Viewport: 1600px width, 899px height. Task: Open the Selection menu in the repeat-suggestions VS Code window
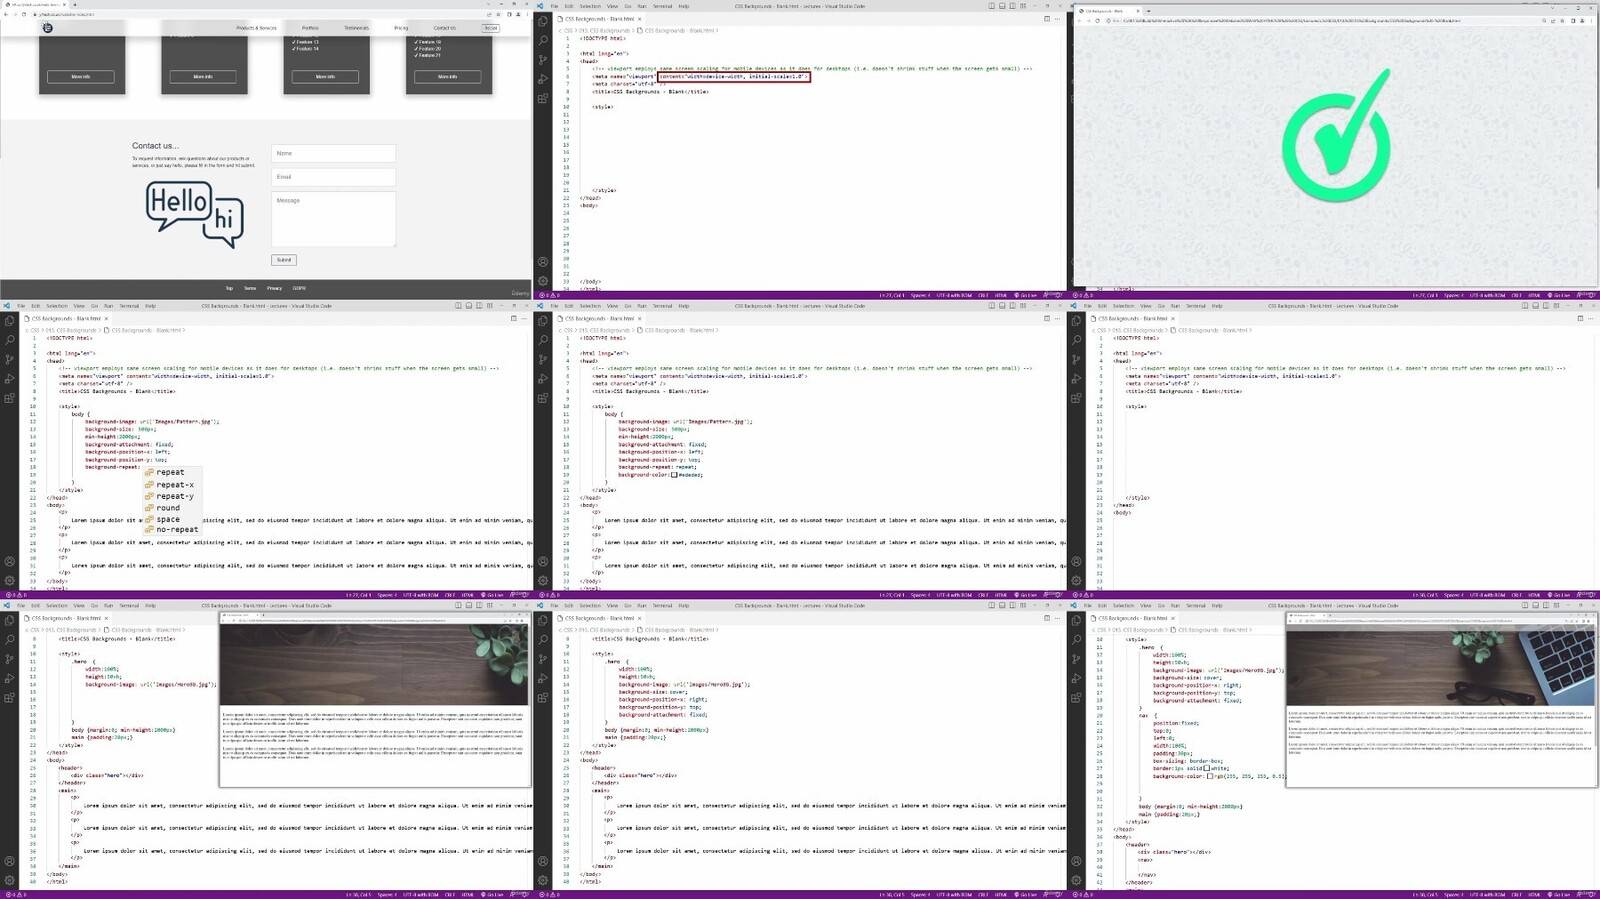[x=56, y=306]
